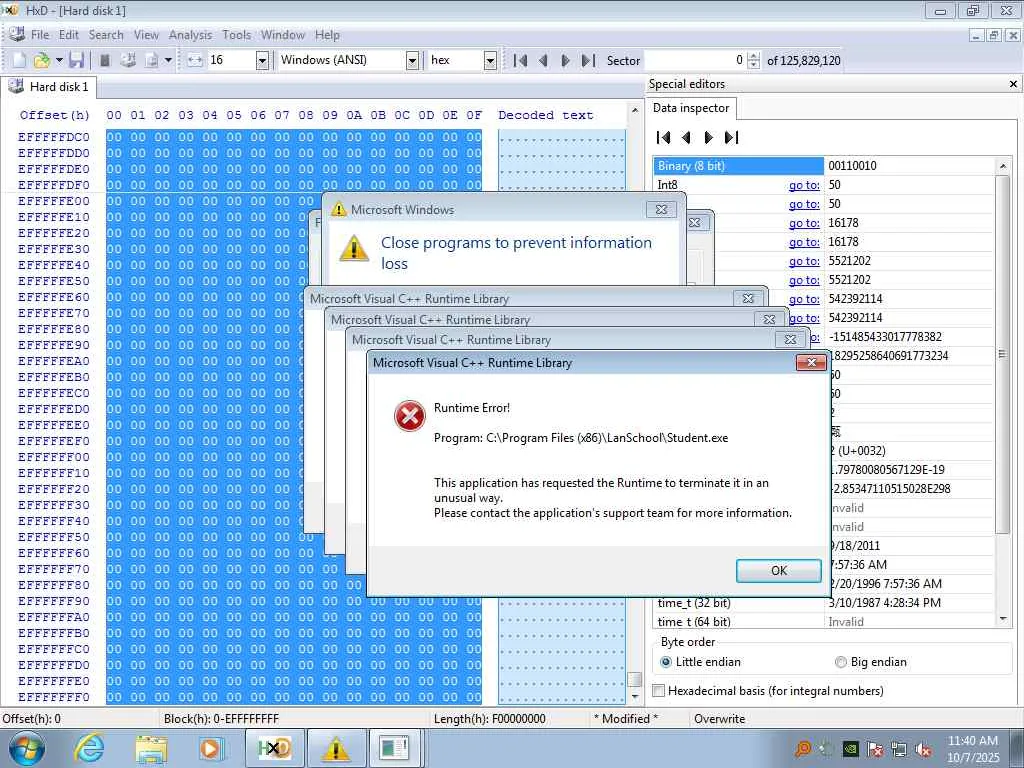Click the Data inspector scrollbar up arrow
The height and width of the screenshot is (768, 1024).
1002,167
